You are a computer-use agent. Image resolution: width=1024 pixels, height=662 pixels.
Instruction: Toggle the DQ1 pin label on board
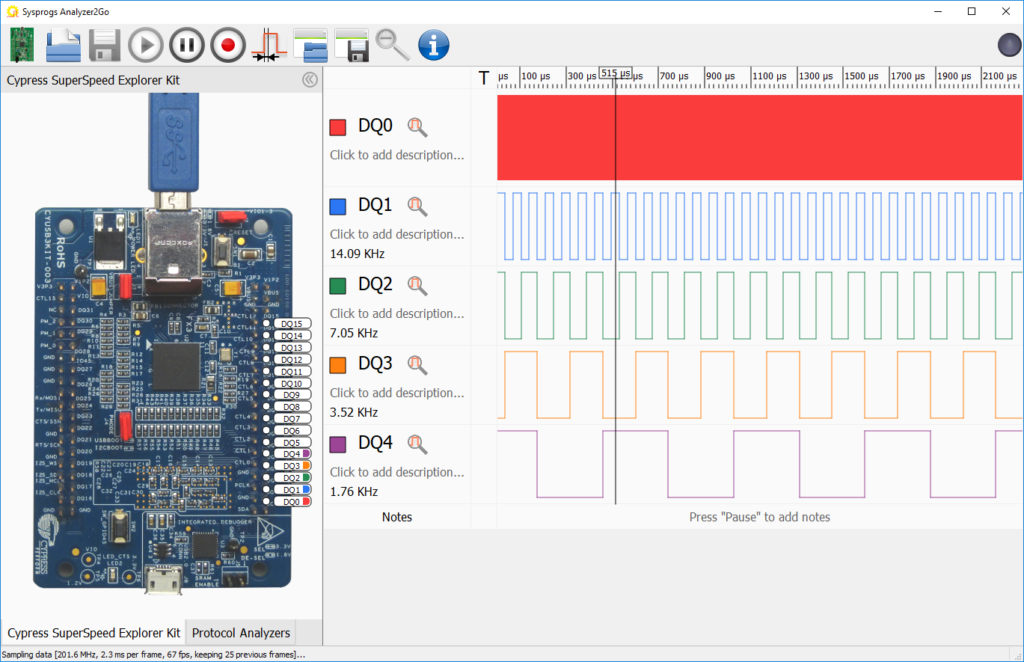click(292, 489)
